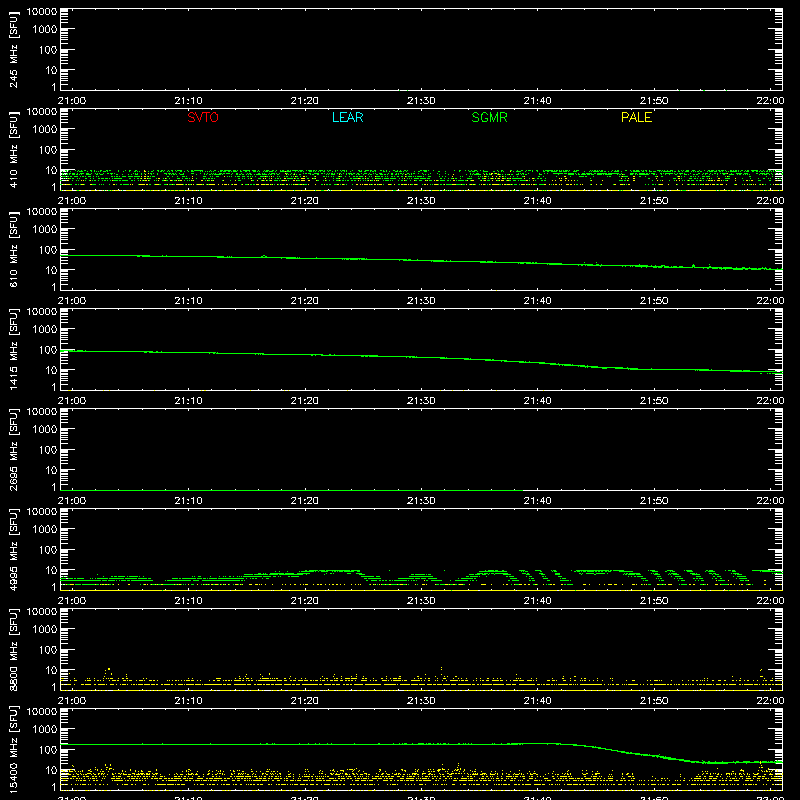Viewport: 800px width, 800px height.
Task: Click 21:50 label under the 610 MHz plot
Action: coord(654,301)
